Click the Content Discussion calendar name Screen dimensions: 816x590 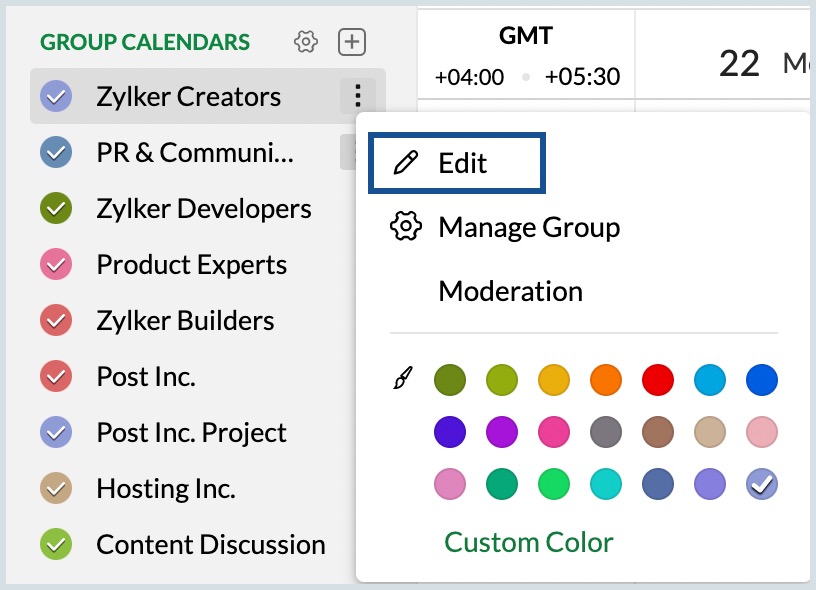(210, 545)
